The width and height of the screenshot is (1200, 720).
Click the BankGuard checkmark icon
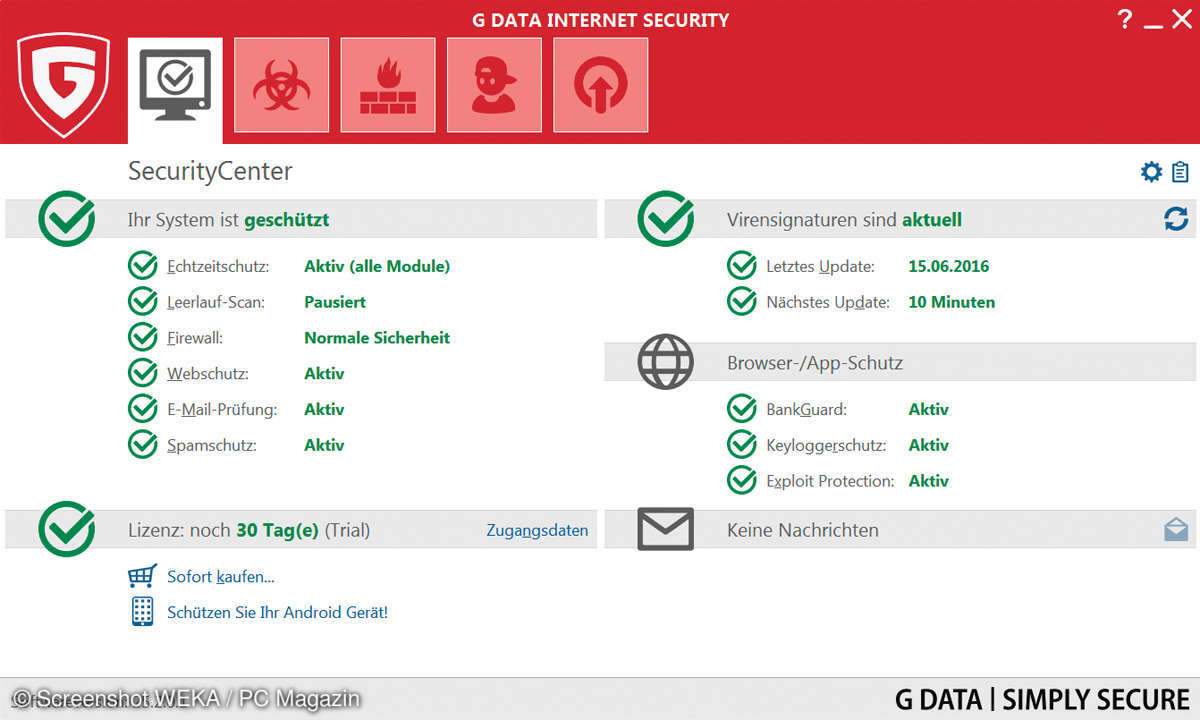point(742,409)
